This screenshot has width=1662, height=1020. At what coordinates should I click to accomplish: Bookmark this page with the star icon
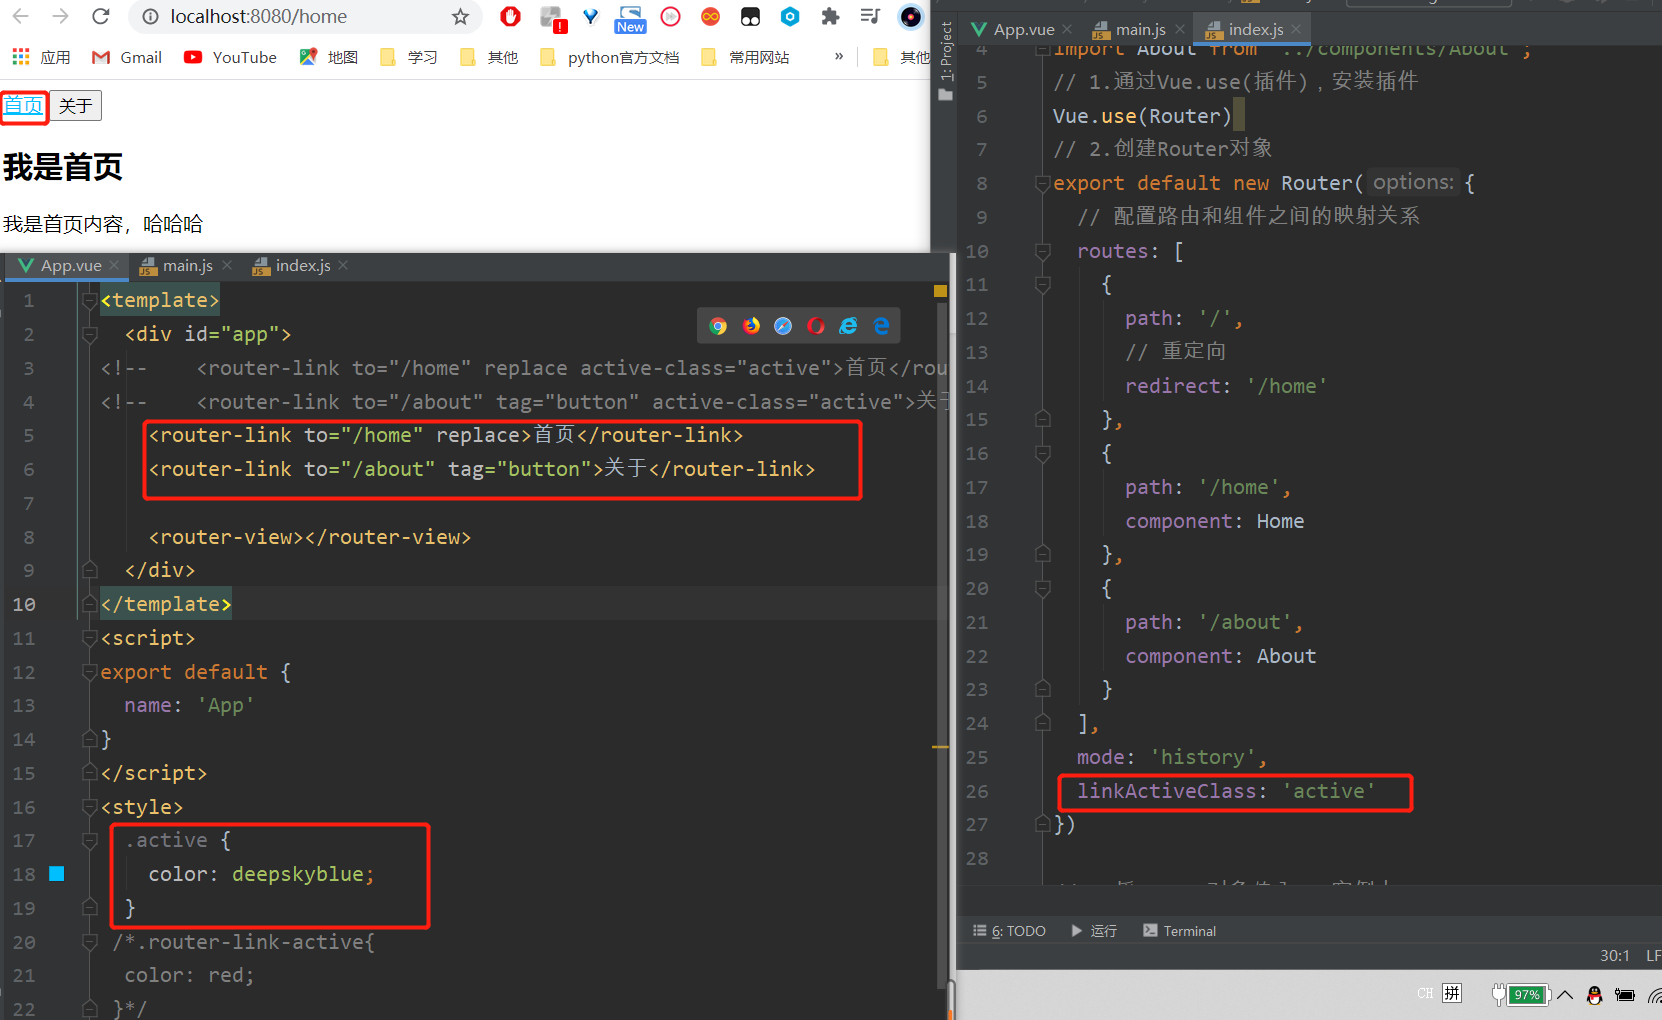pos(460,17)
